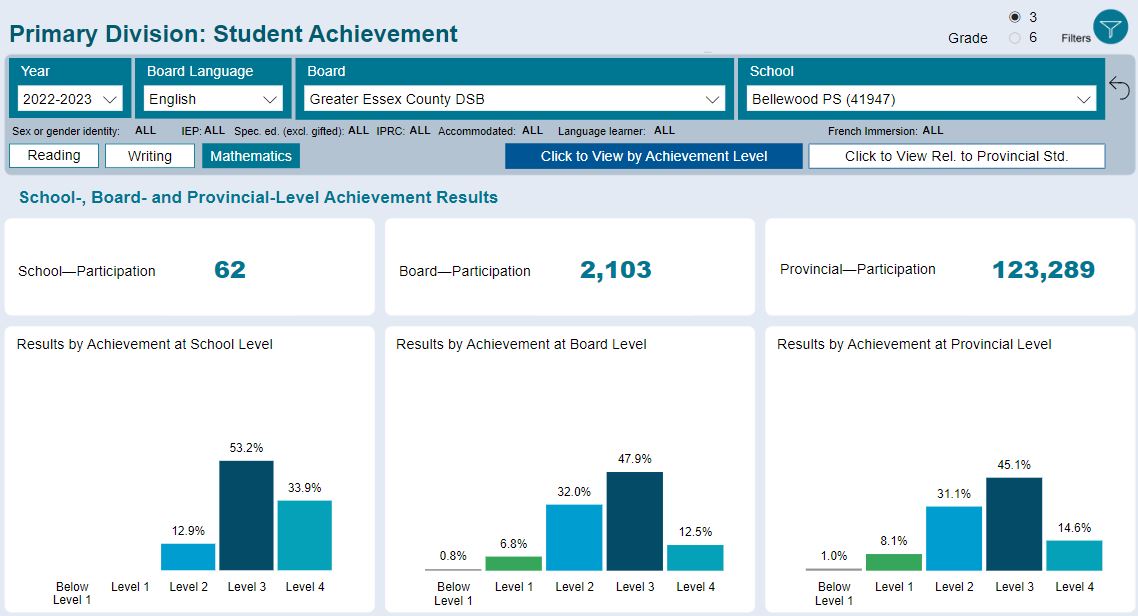Click the School Level 2 bar 12.9%

(188, 557)
